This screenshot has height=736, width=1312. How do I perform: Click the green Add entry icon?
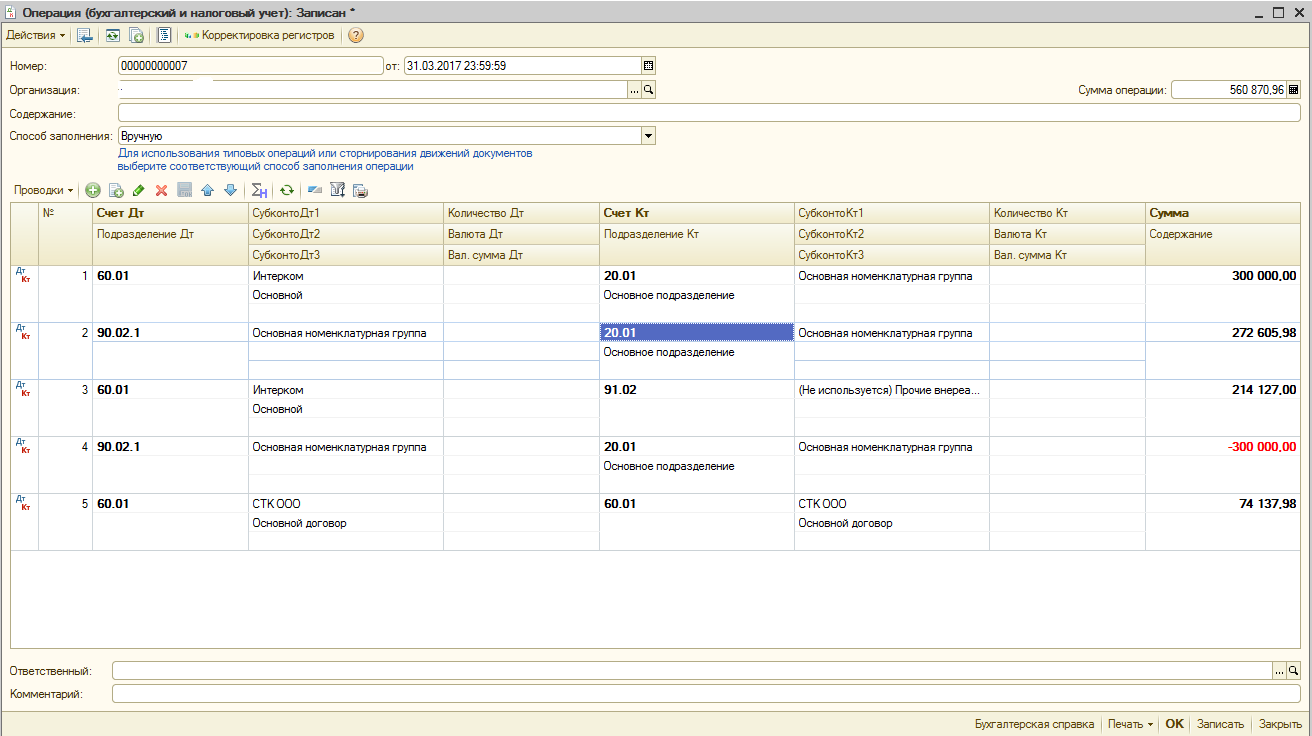93,190
